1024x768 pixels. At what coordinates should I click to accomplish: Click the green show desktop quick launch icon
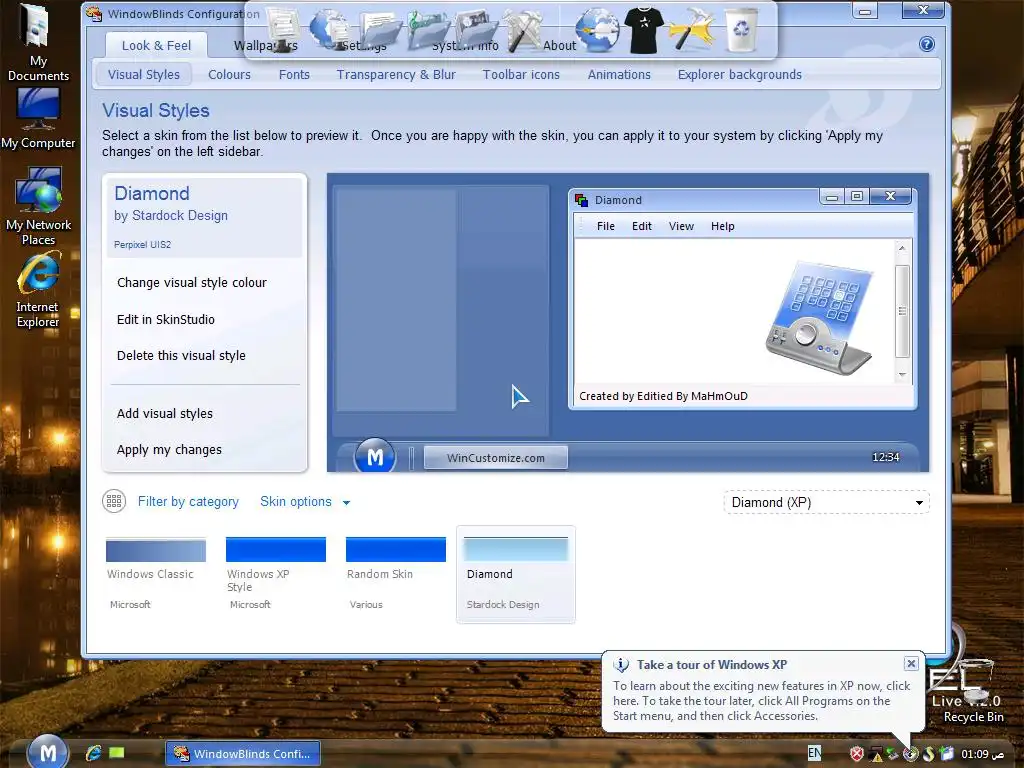click(117, 753)
